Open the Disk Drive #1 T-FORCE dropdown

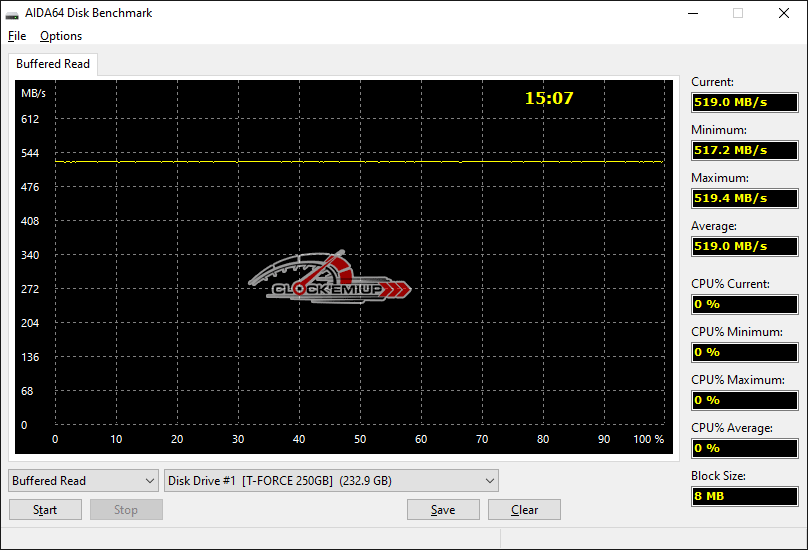pyautogui.click(x=331, y=481)
